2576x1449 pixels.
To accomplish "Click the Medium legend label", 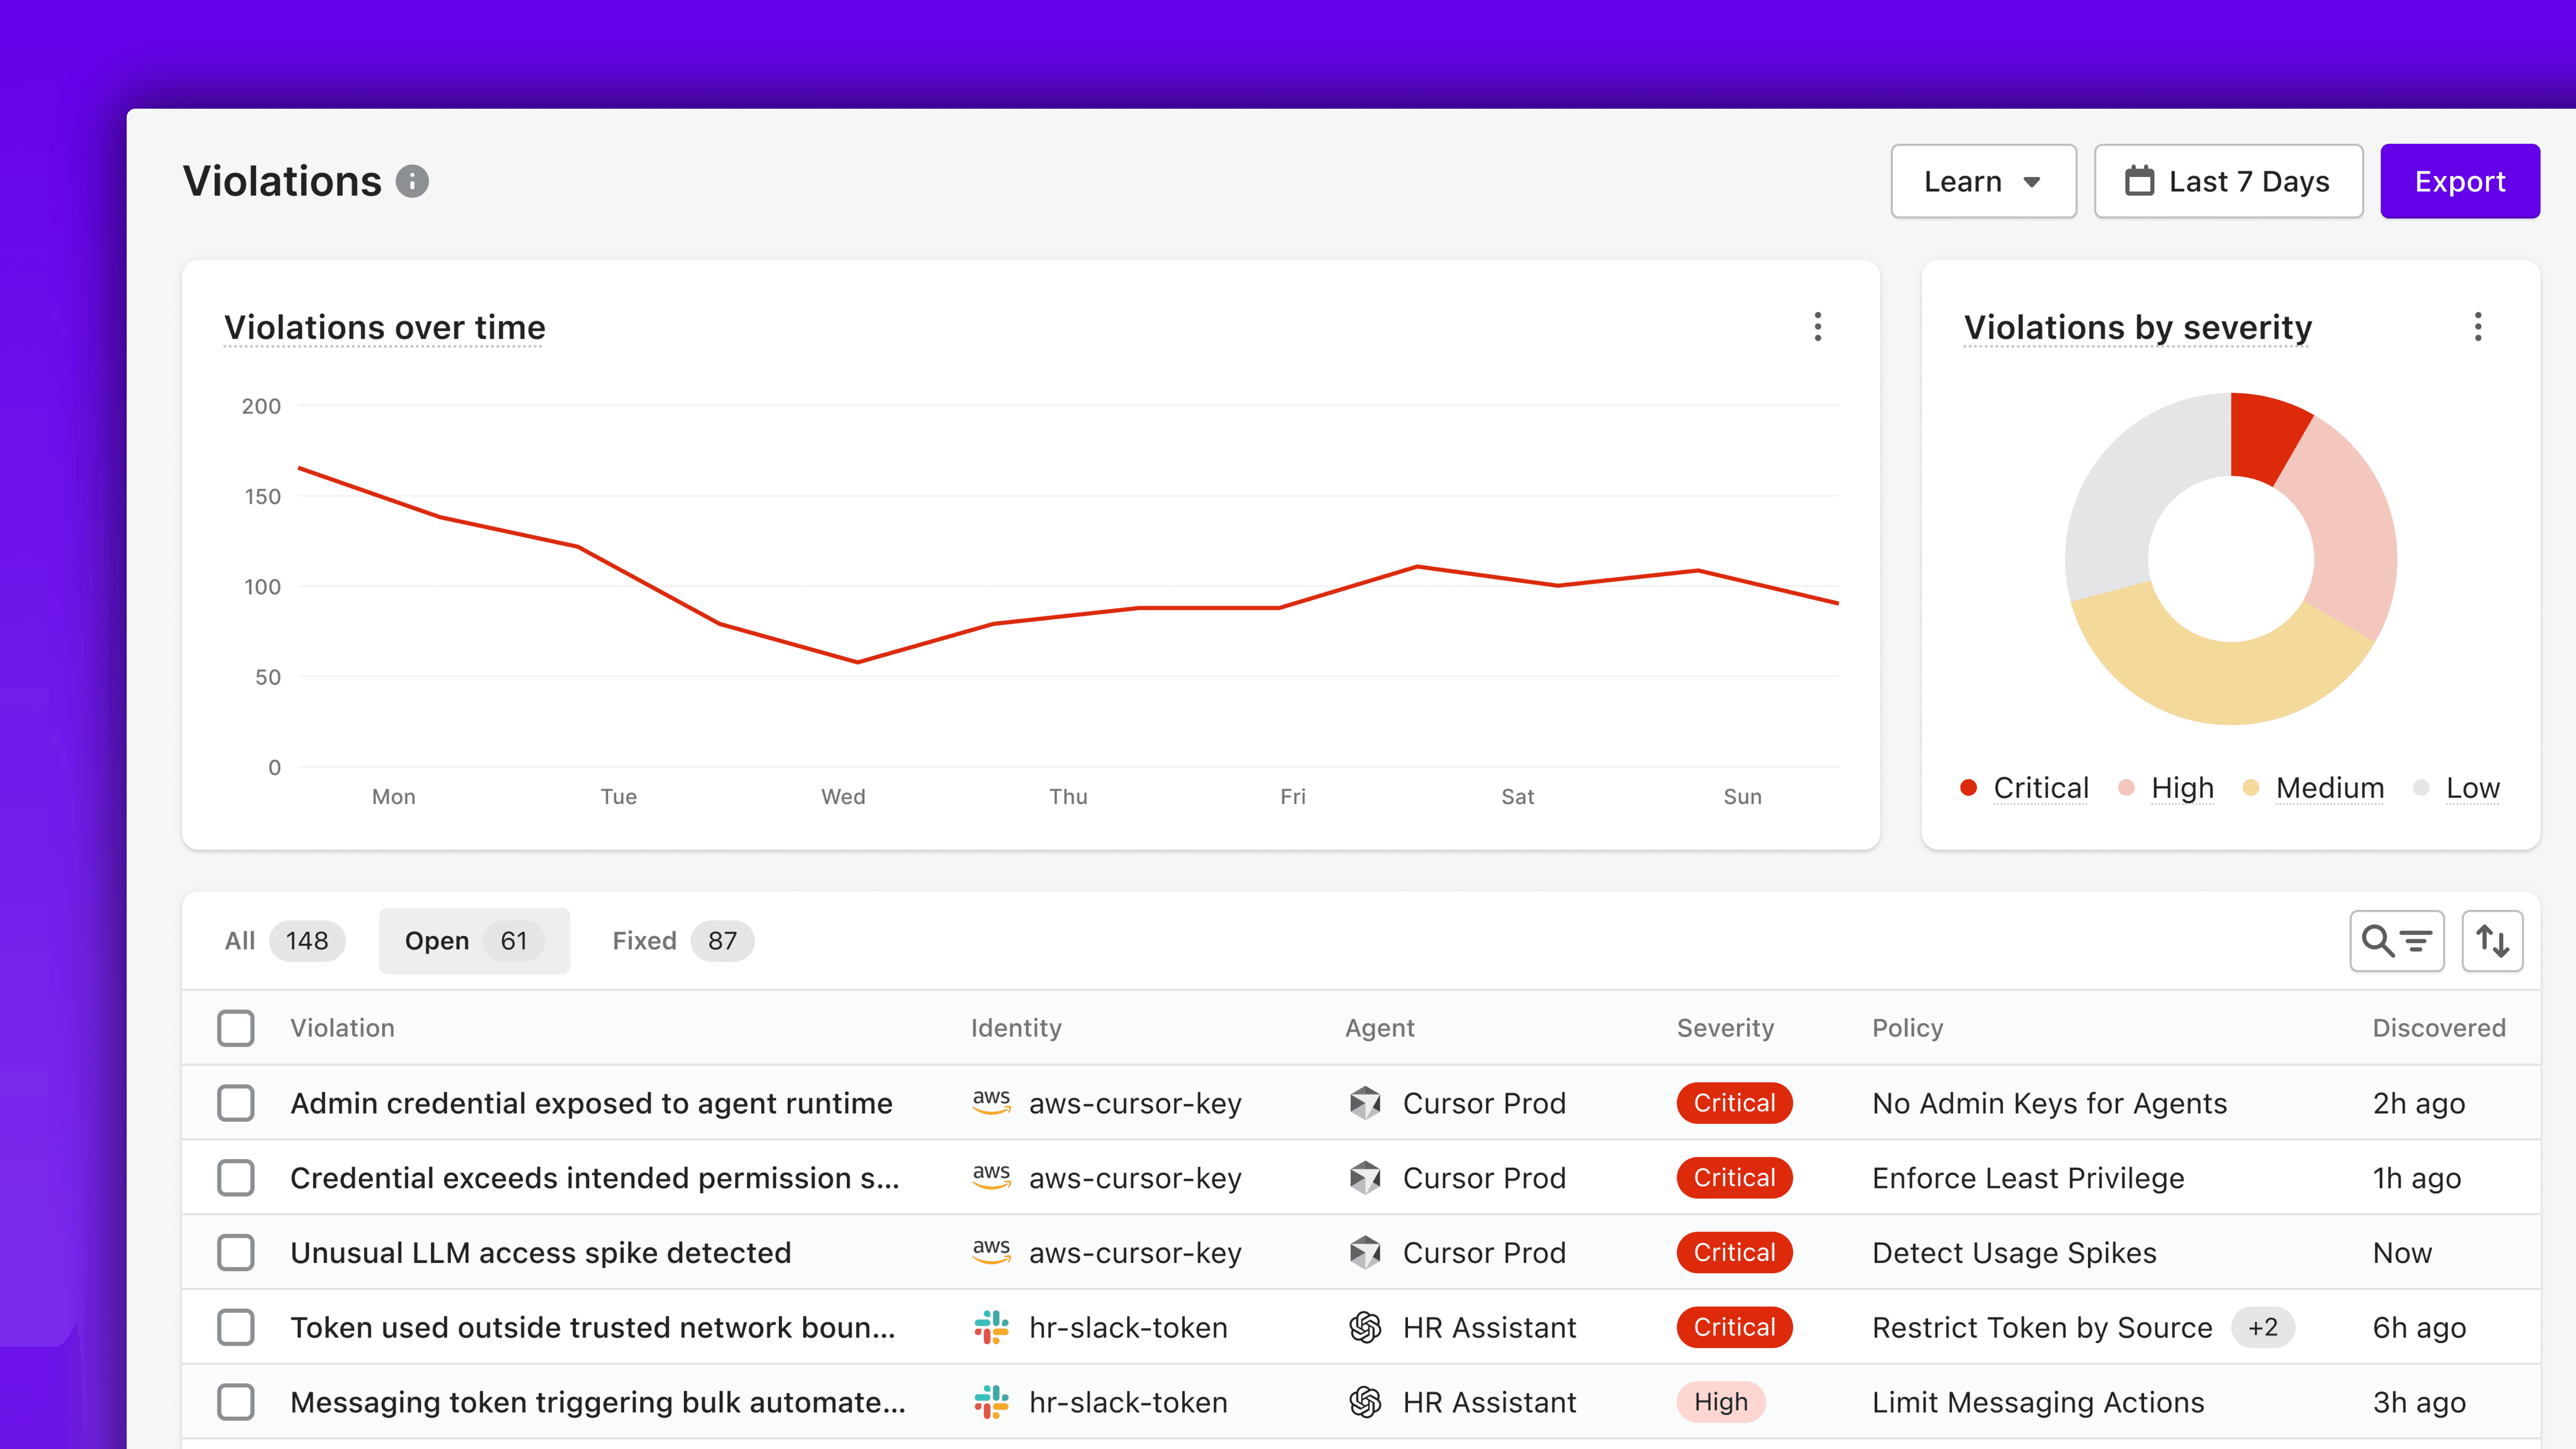I will pos(2330,788).
